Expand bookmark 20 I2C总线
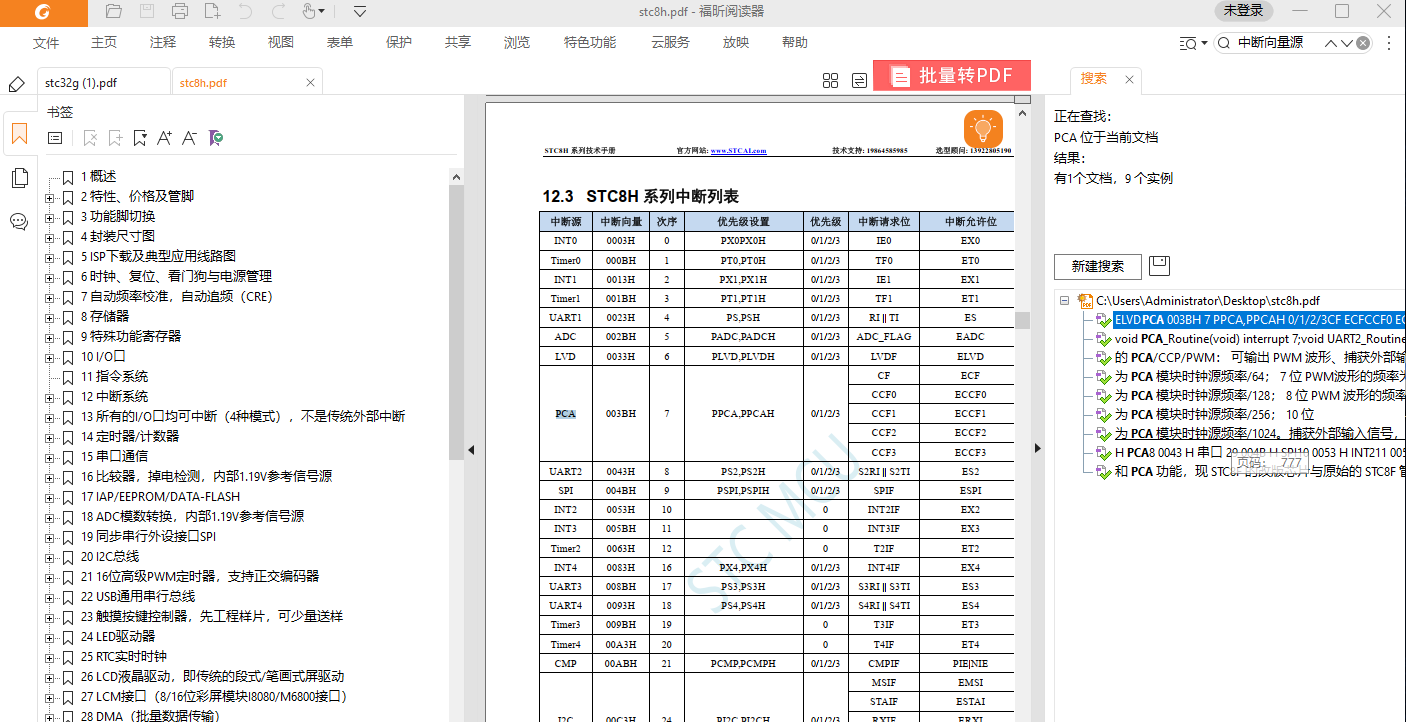1406x722 pixels. tap(49, 557)
